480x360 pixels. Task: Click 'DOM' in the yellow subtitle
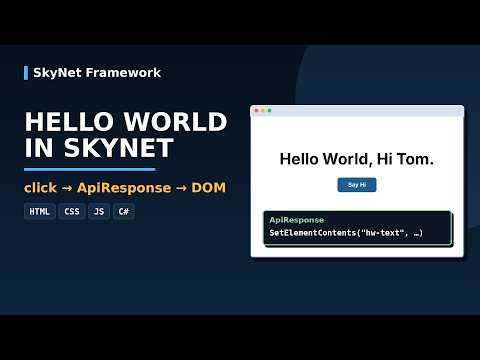(209, 188)
